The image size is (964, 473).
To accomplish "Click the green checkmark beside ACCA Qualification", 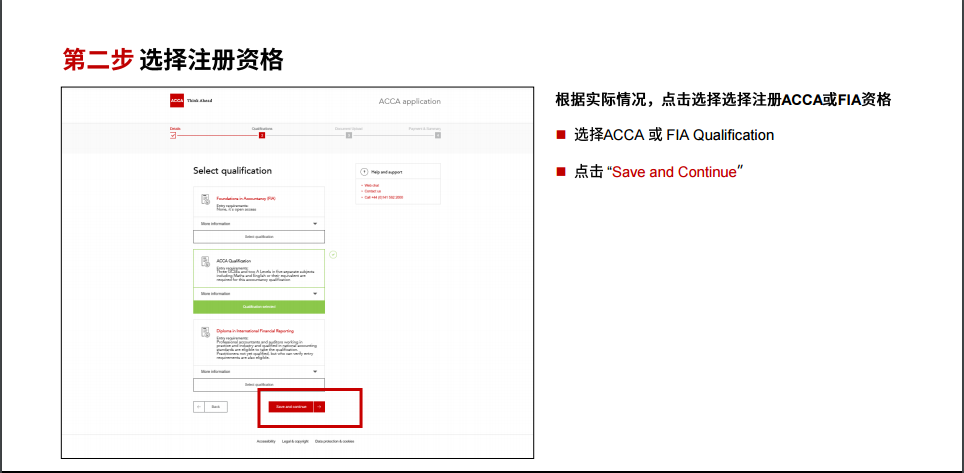I will (x=333, y=254).
